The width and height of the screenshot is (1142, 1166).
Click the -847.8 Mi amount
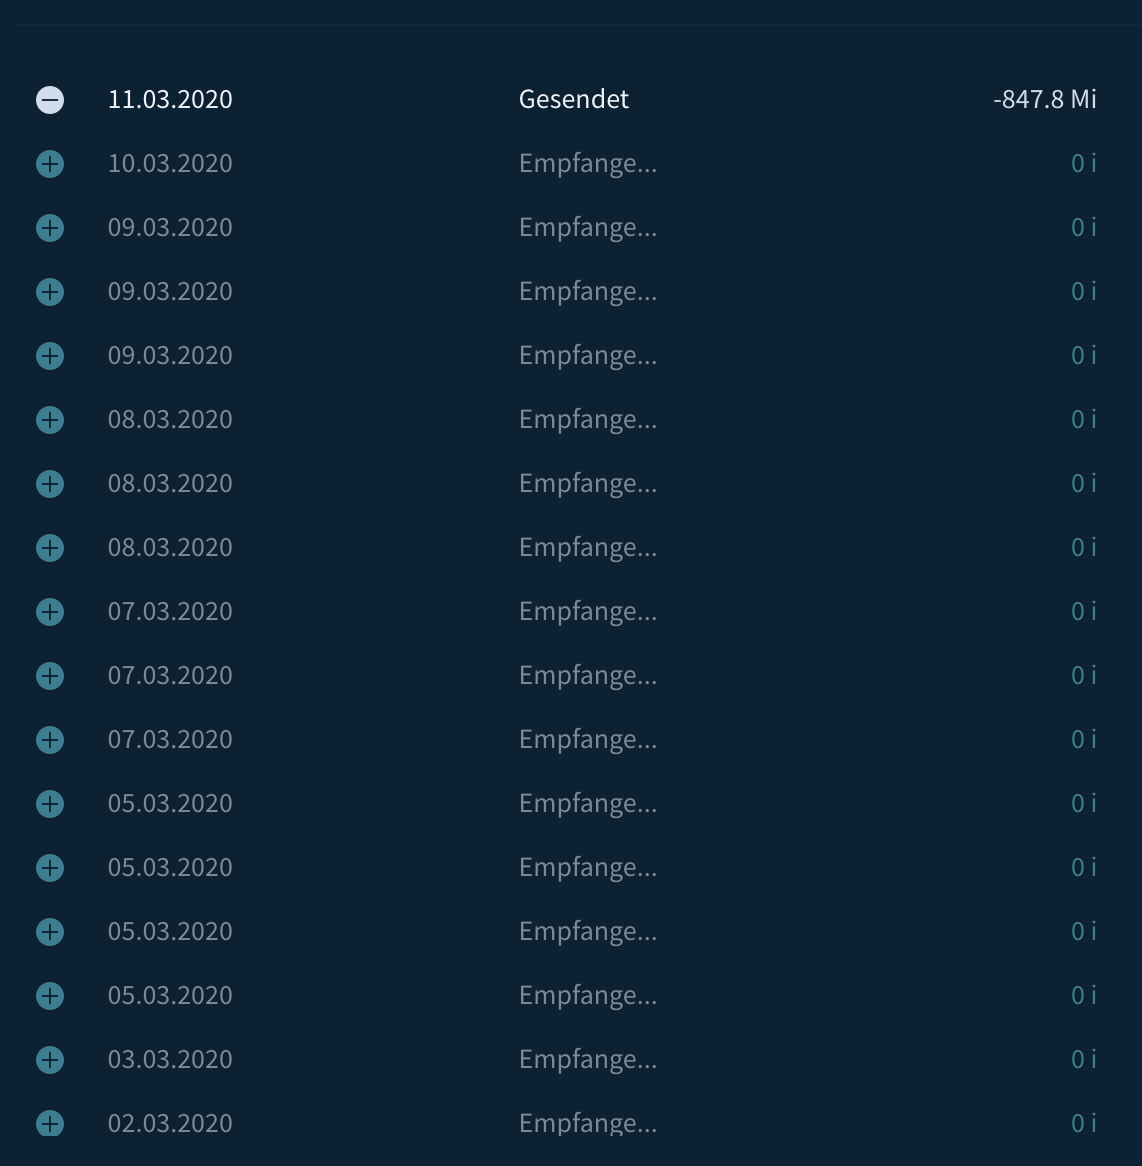tap(1045, 99)
